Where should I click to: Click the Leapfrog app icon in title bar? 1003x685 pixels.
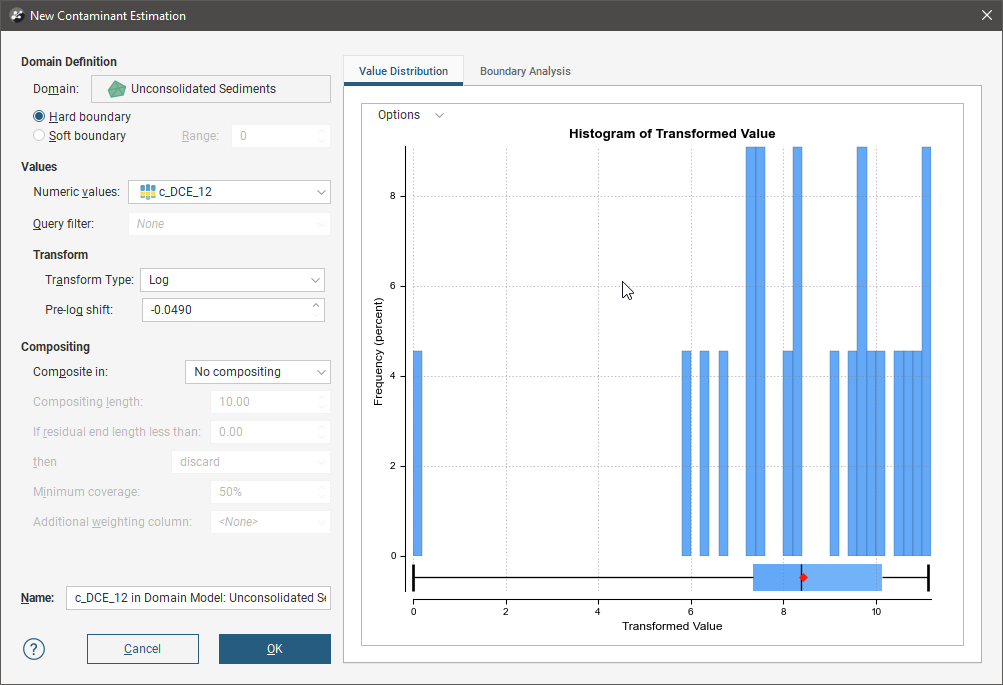(x=16, y=16)
